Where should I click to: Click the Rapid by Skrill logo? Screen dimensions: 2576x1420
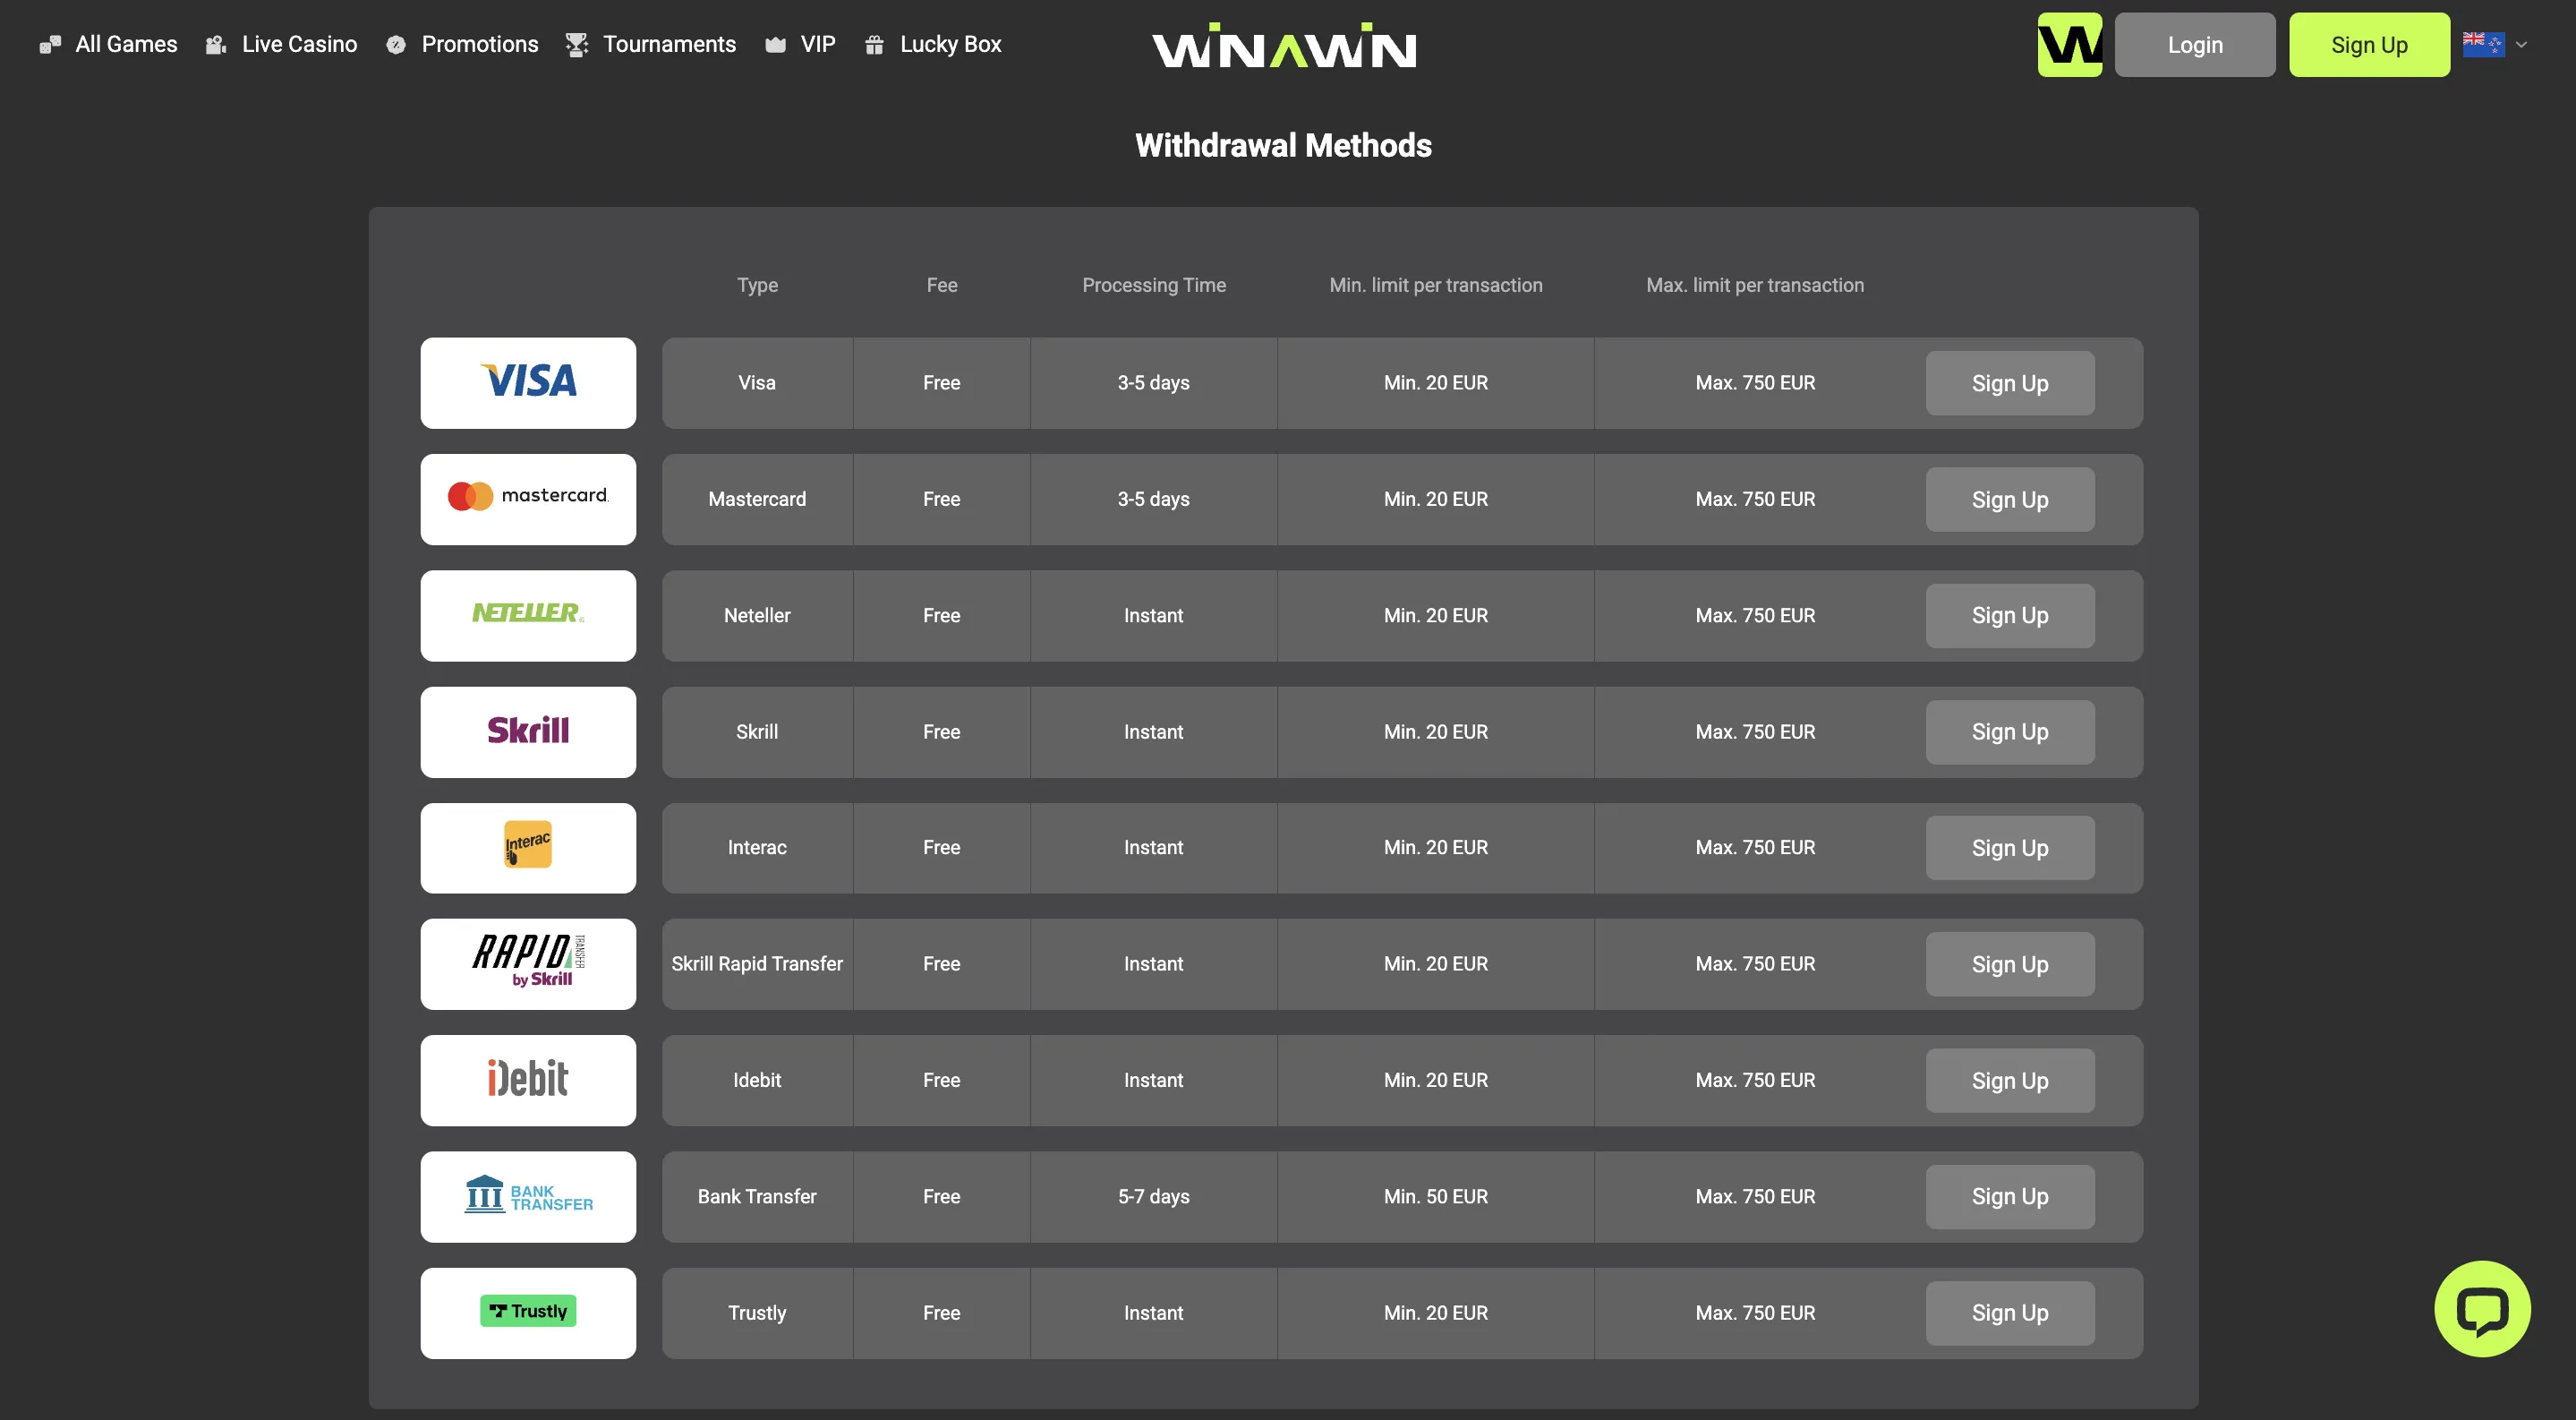[x=528, y=964]
